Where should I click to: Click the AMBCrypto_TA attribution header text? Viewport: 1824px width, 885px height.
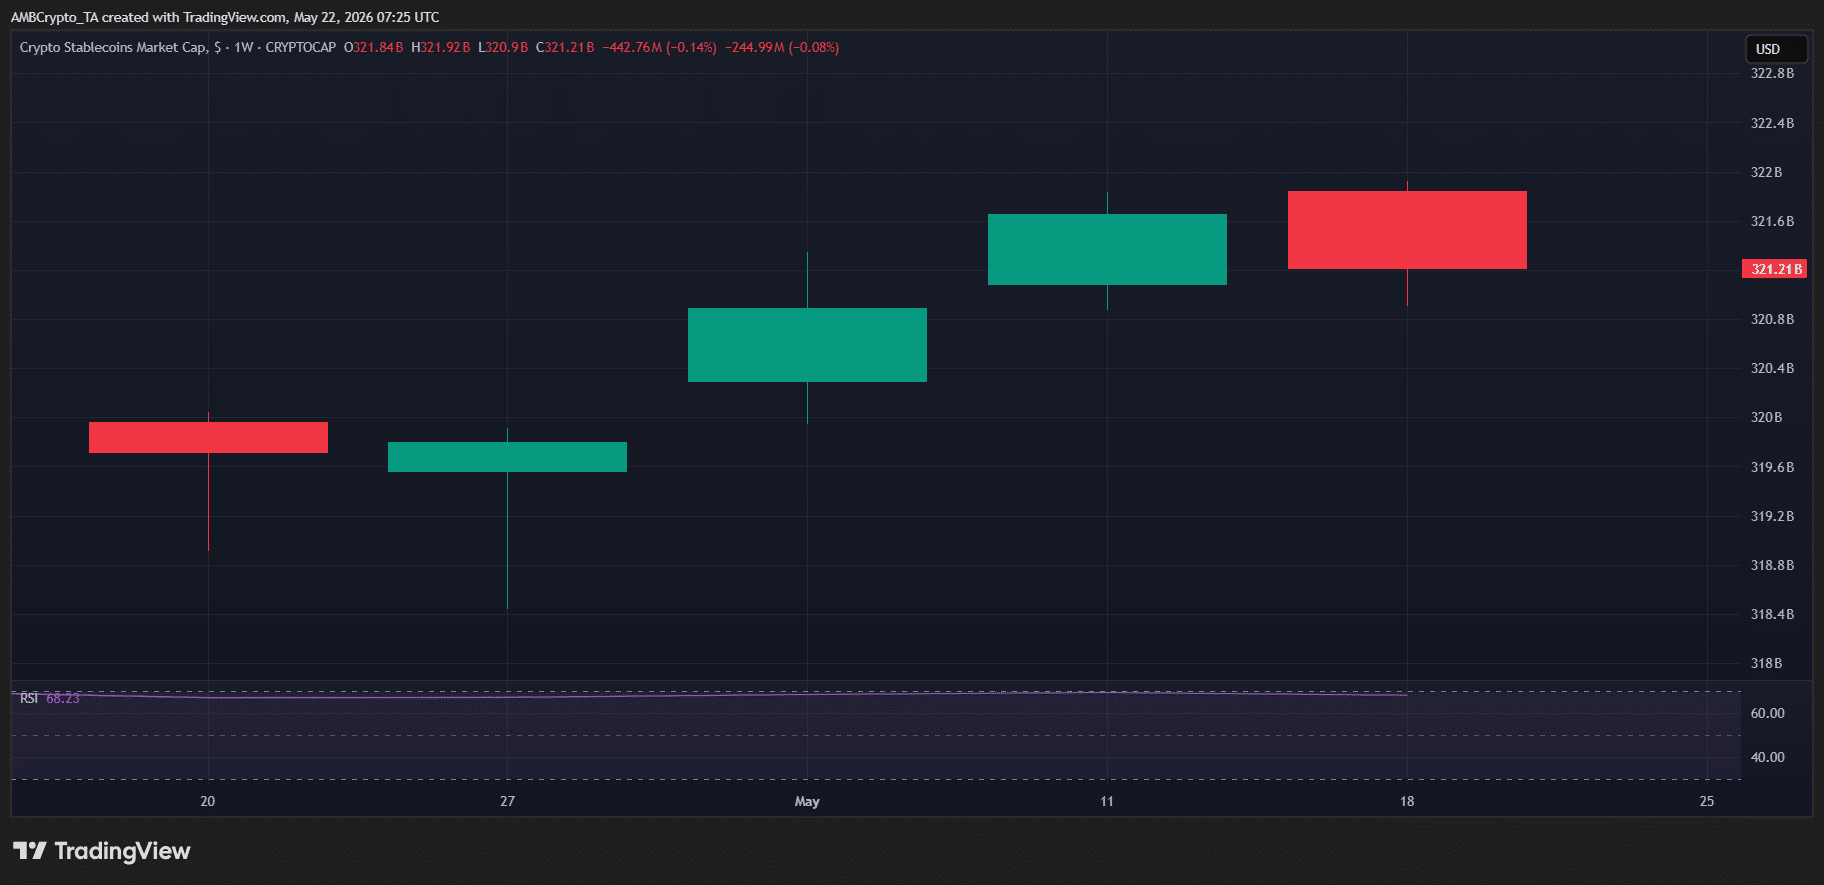(x=224, y=17)
